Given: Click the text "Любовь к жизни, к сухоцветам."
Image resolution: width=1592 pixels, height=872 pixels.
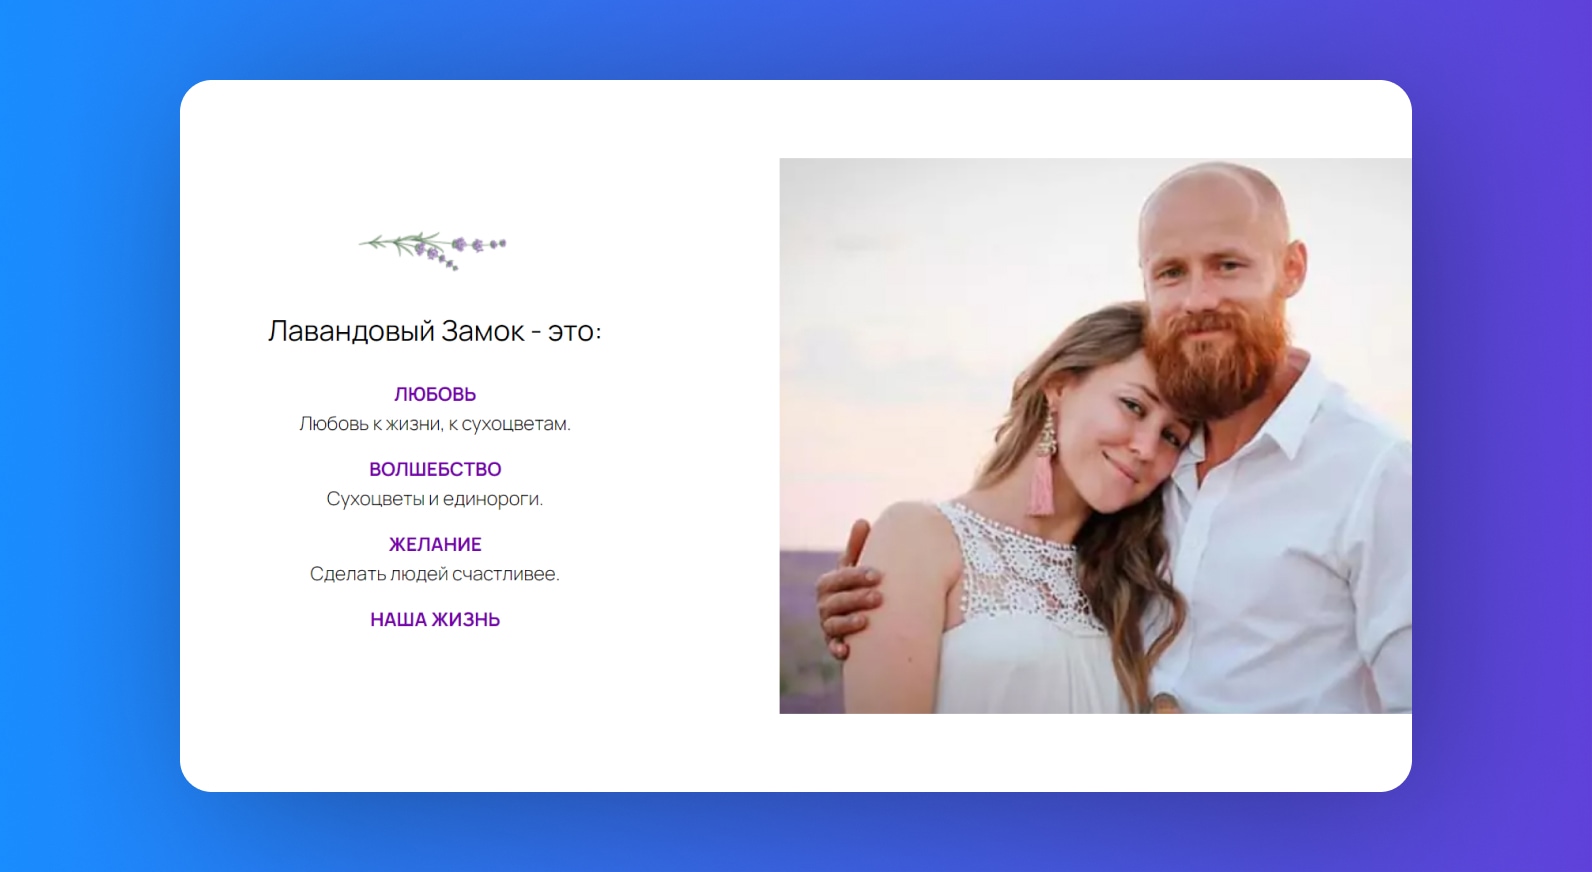Looking at the screenshot, I should (435, 424).
